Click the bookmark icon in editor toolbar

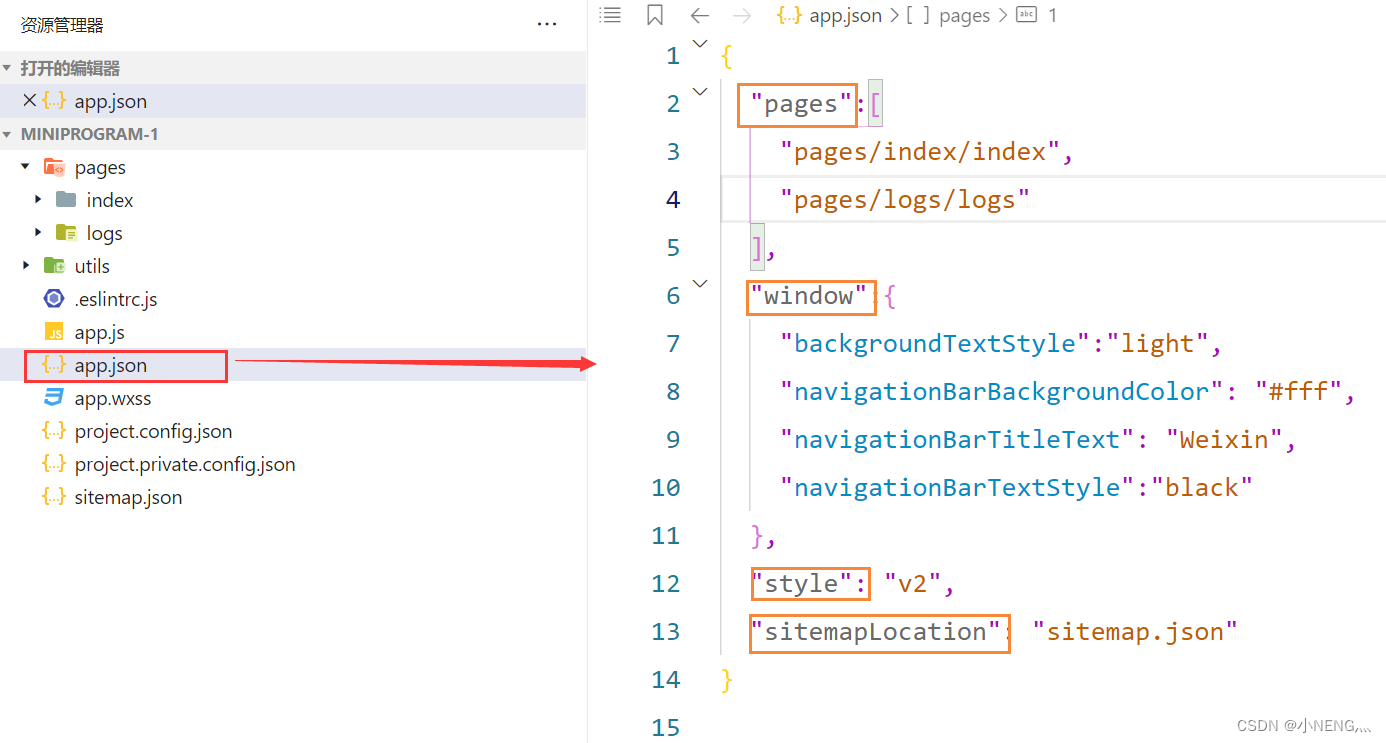pos(655,15)
